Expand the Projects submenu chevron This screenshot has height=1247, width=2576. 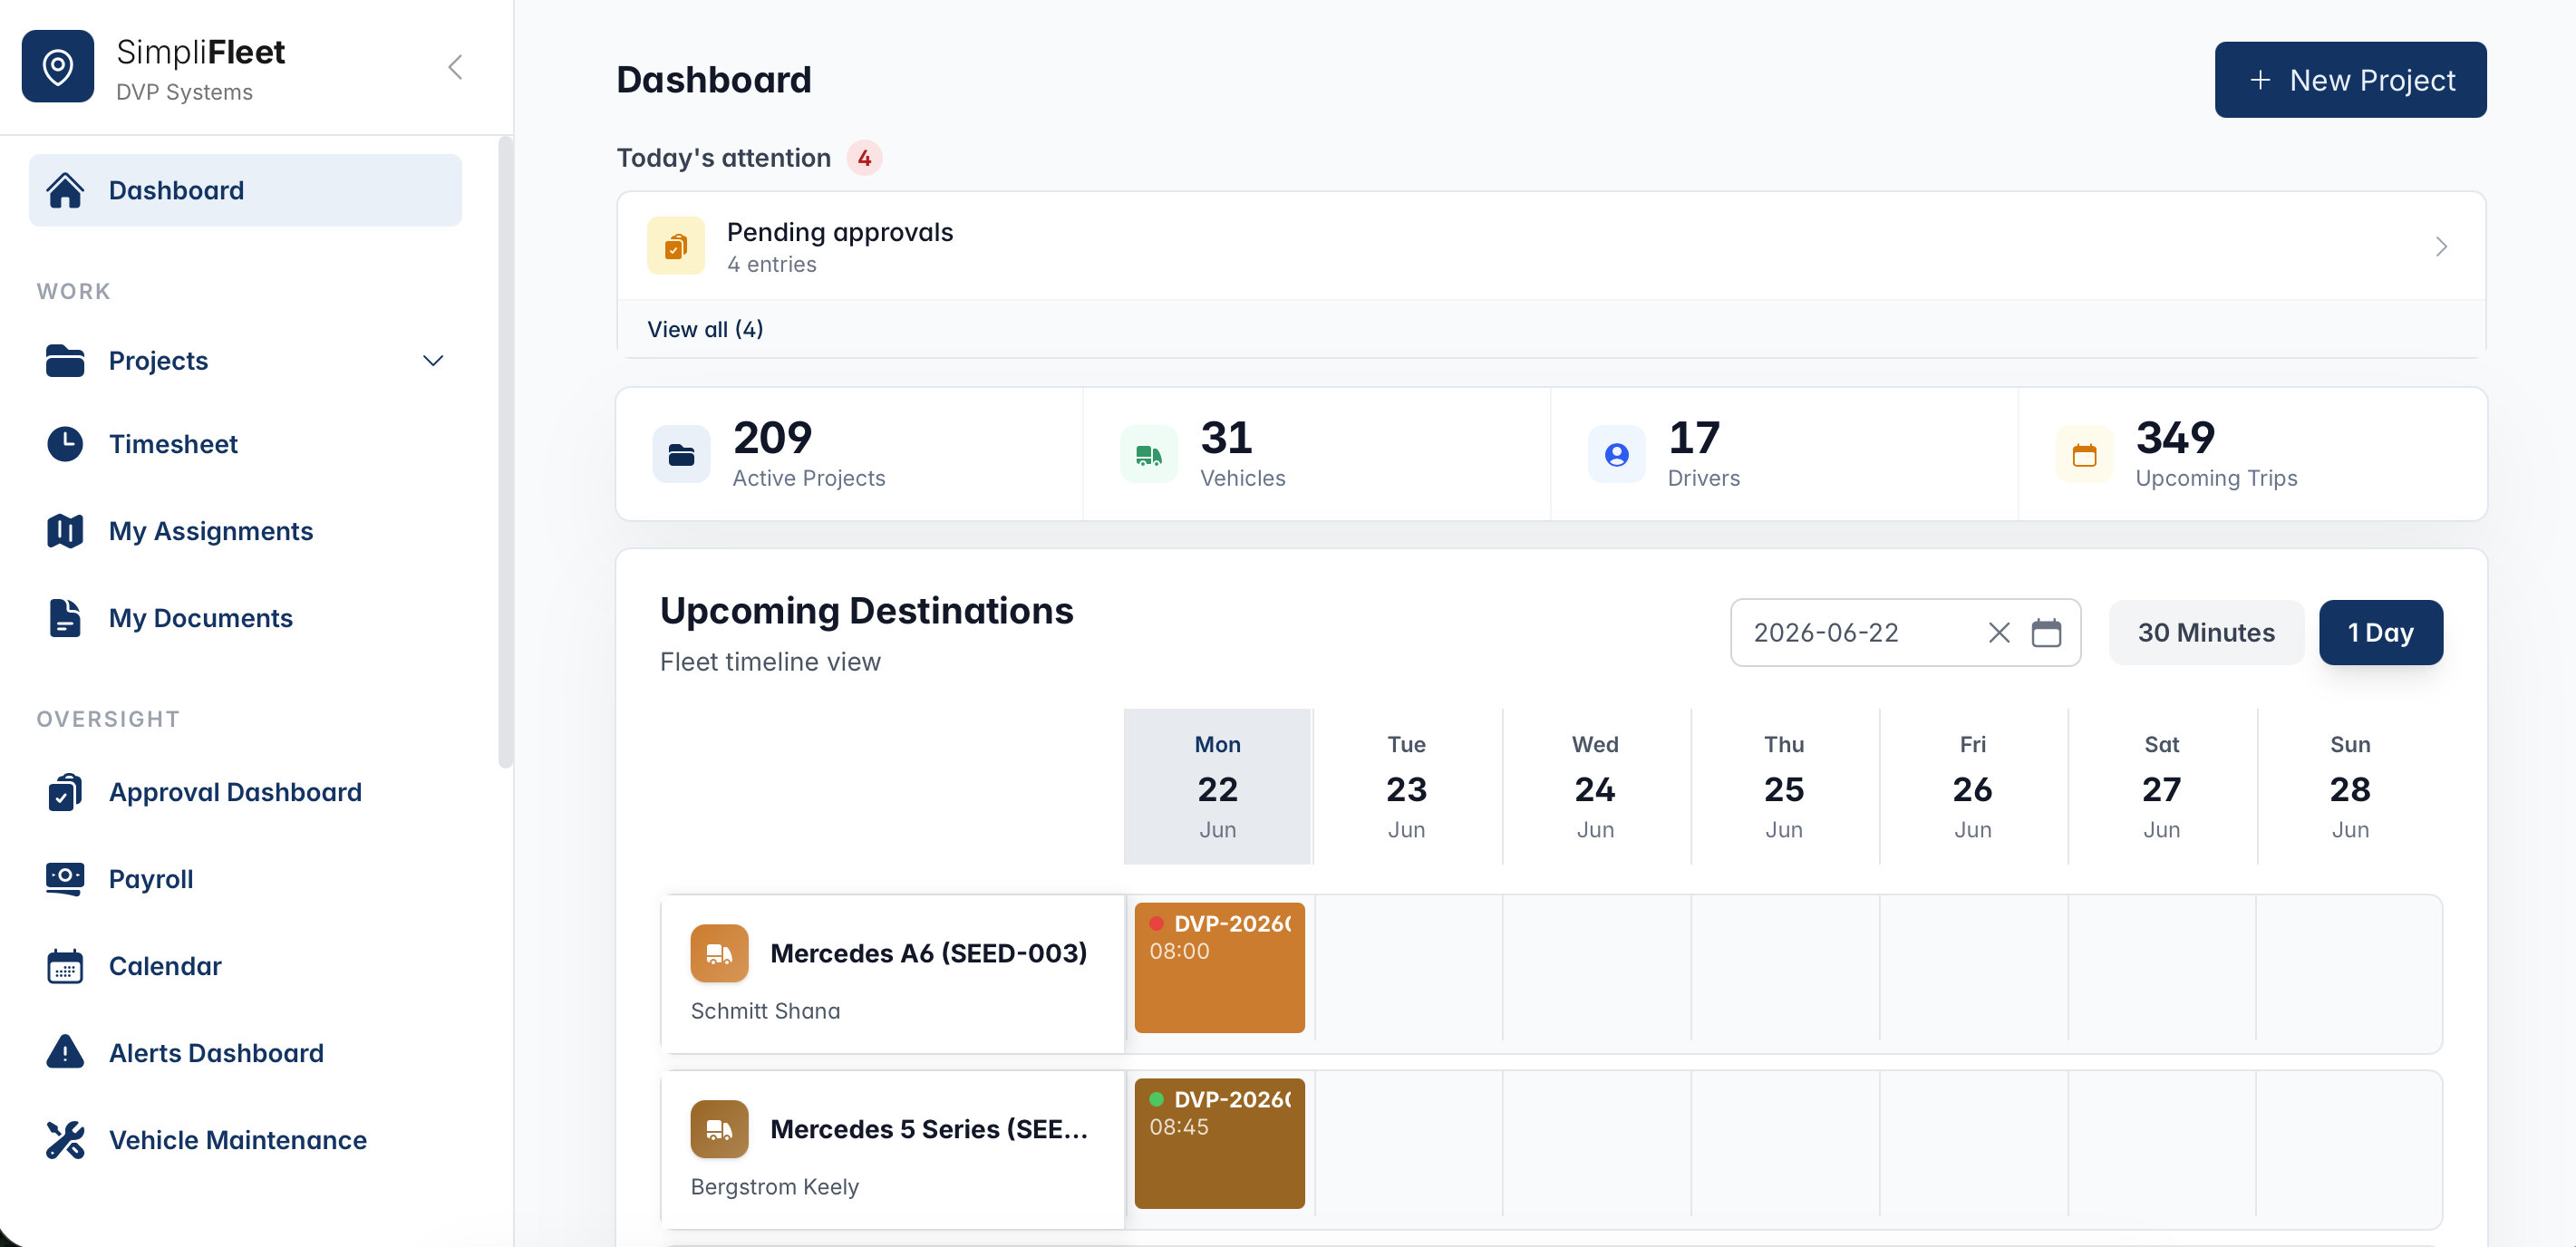pos(433,360)
